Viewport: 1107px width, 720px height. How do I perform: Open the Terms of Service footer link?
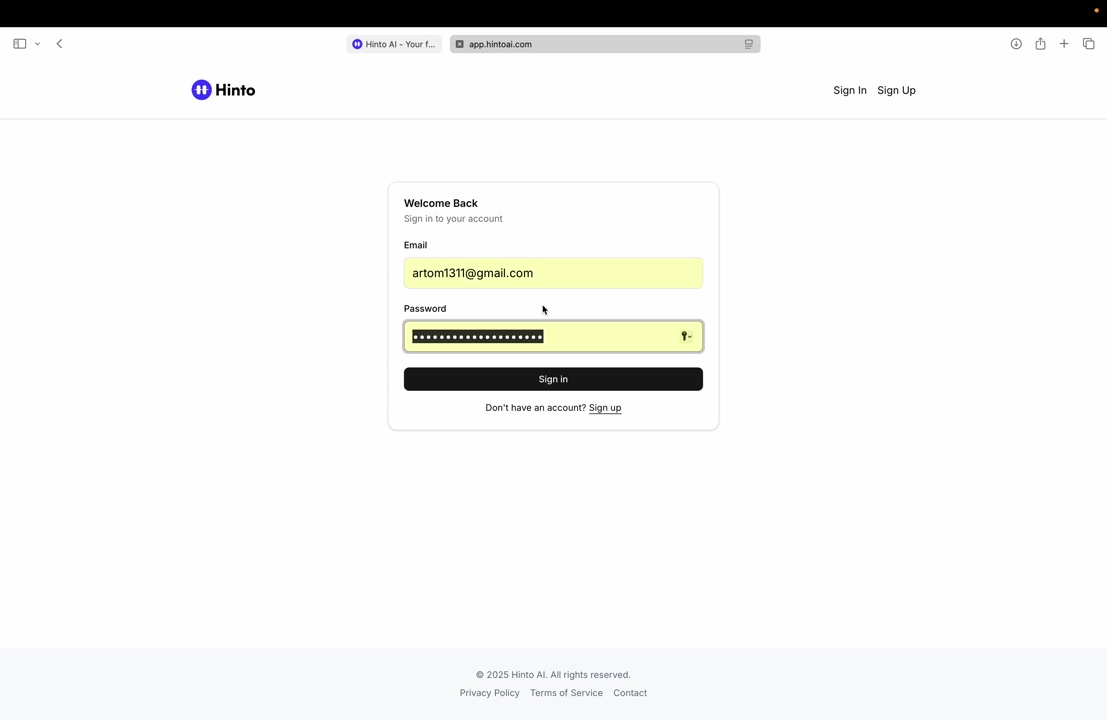tap(566, 693)
